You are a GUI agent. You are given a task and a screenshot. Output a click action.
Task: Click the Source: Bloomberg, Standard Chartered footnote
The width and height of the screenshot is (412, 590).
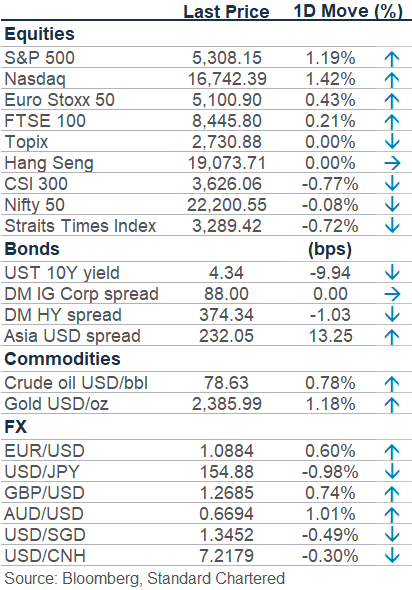coord(144,579)
